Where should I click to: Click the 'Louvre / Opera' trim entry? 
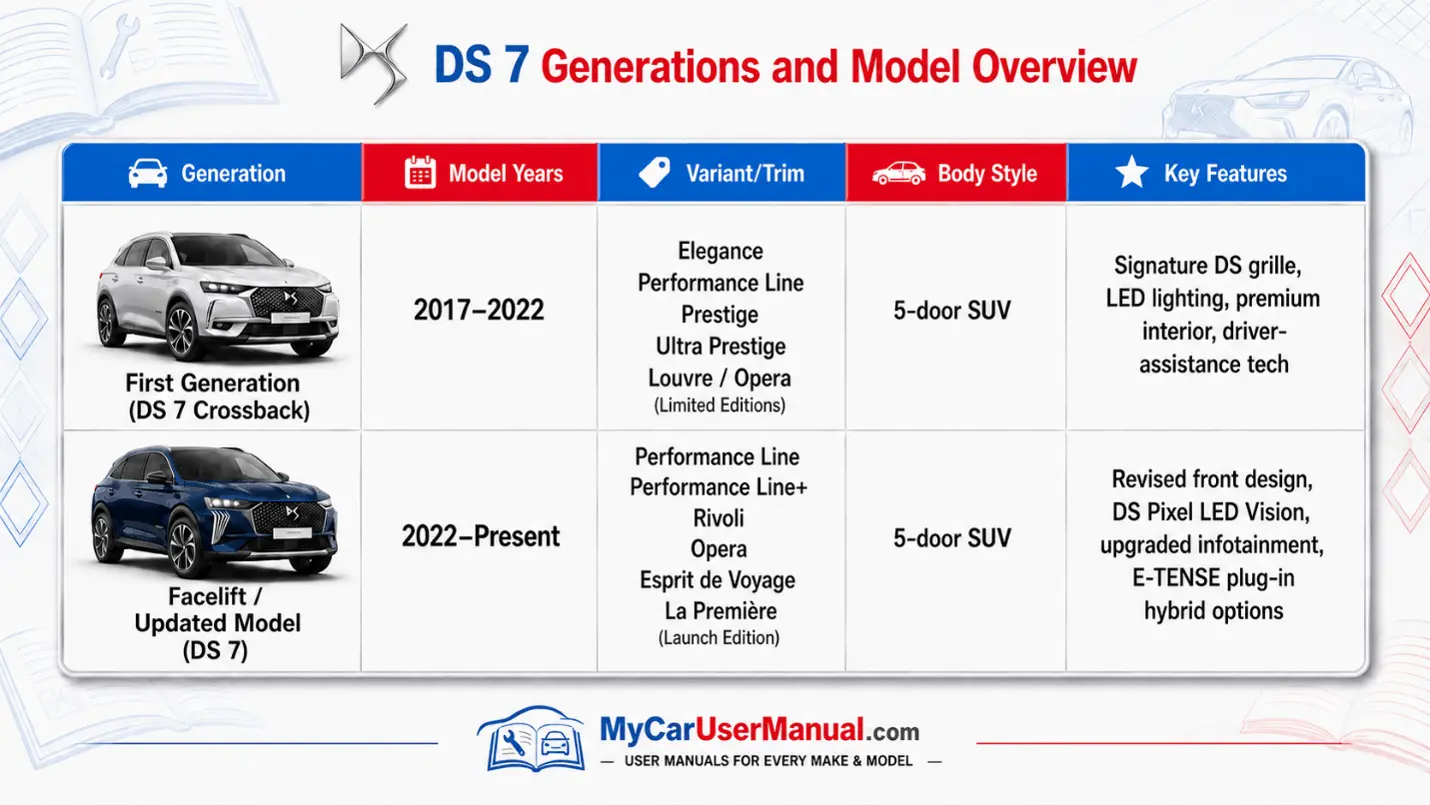tap(720, 378)
